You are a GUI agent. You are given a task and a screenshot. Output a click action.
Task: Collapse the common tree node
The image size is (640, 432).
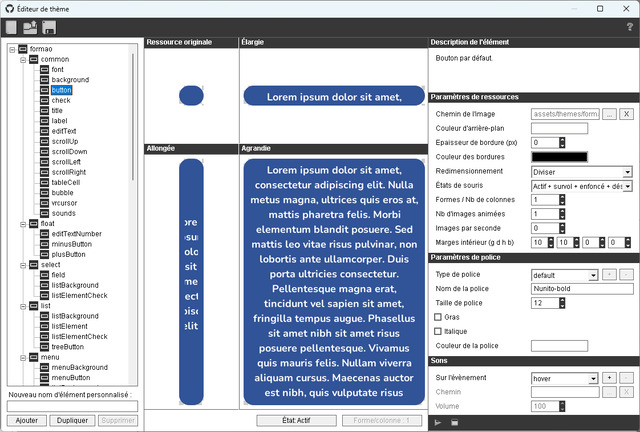tap(23, 60)
